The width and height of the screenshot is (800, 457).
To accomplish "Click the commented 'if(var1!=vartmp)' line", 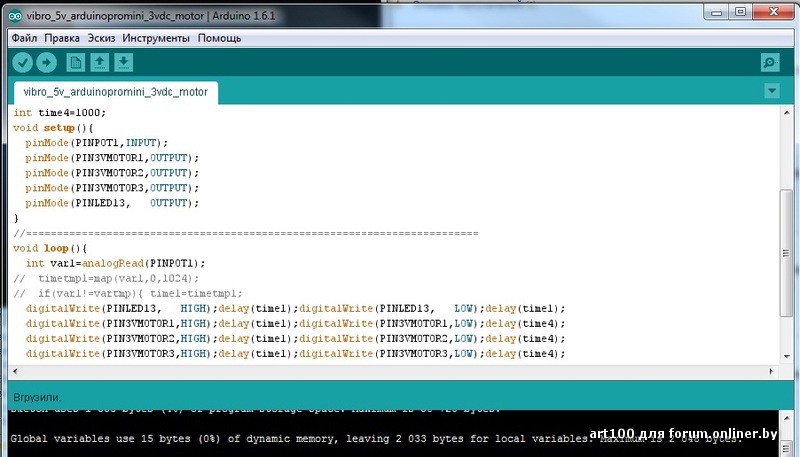I will pyautogui.click(x=128, y=294).
